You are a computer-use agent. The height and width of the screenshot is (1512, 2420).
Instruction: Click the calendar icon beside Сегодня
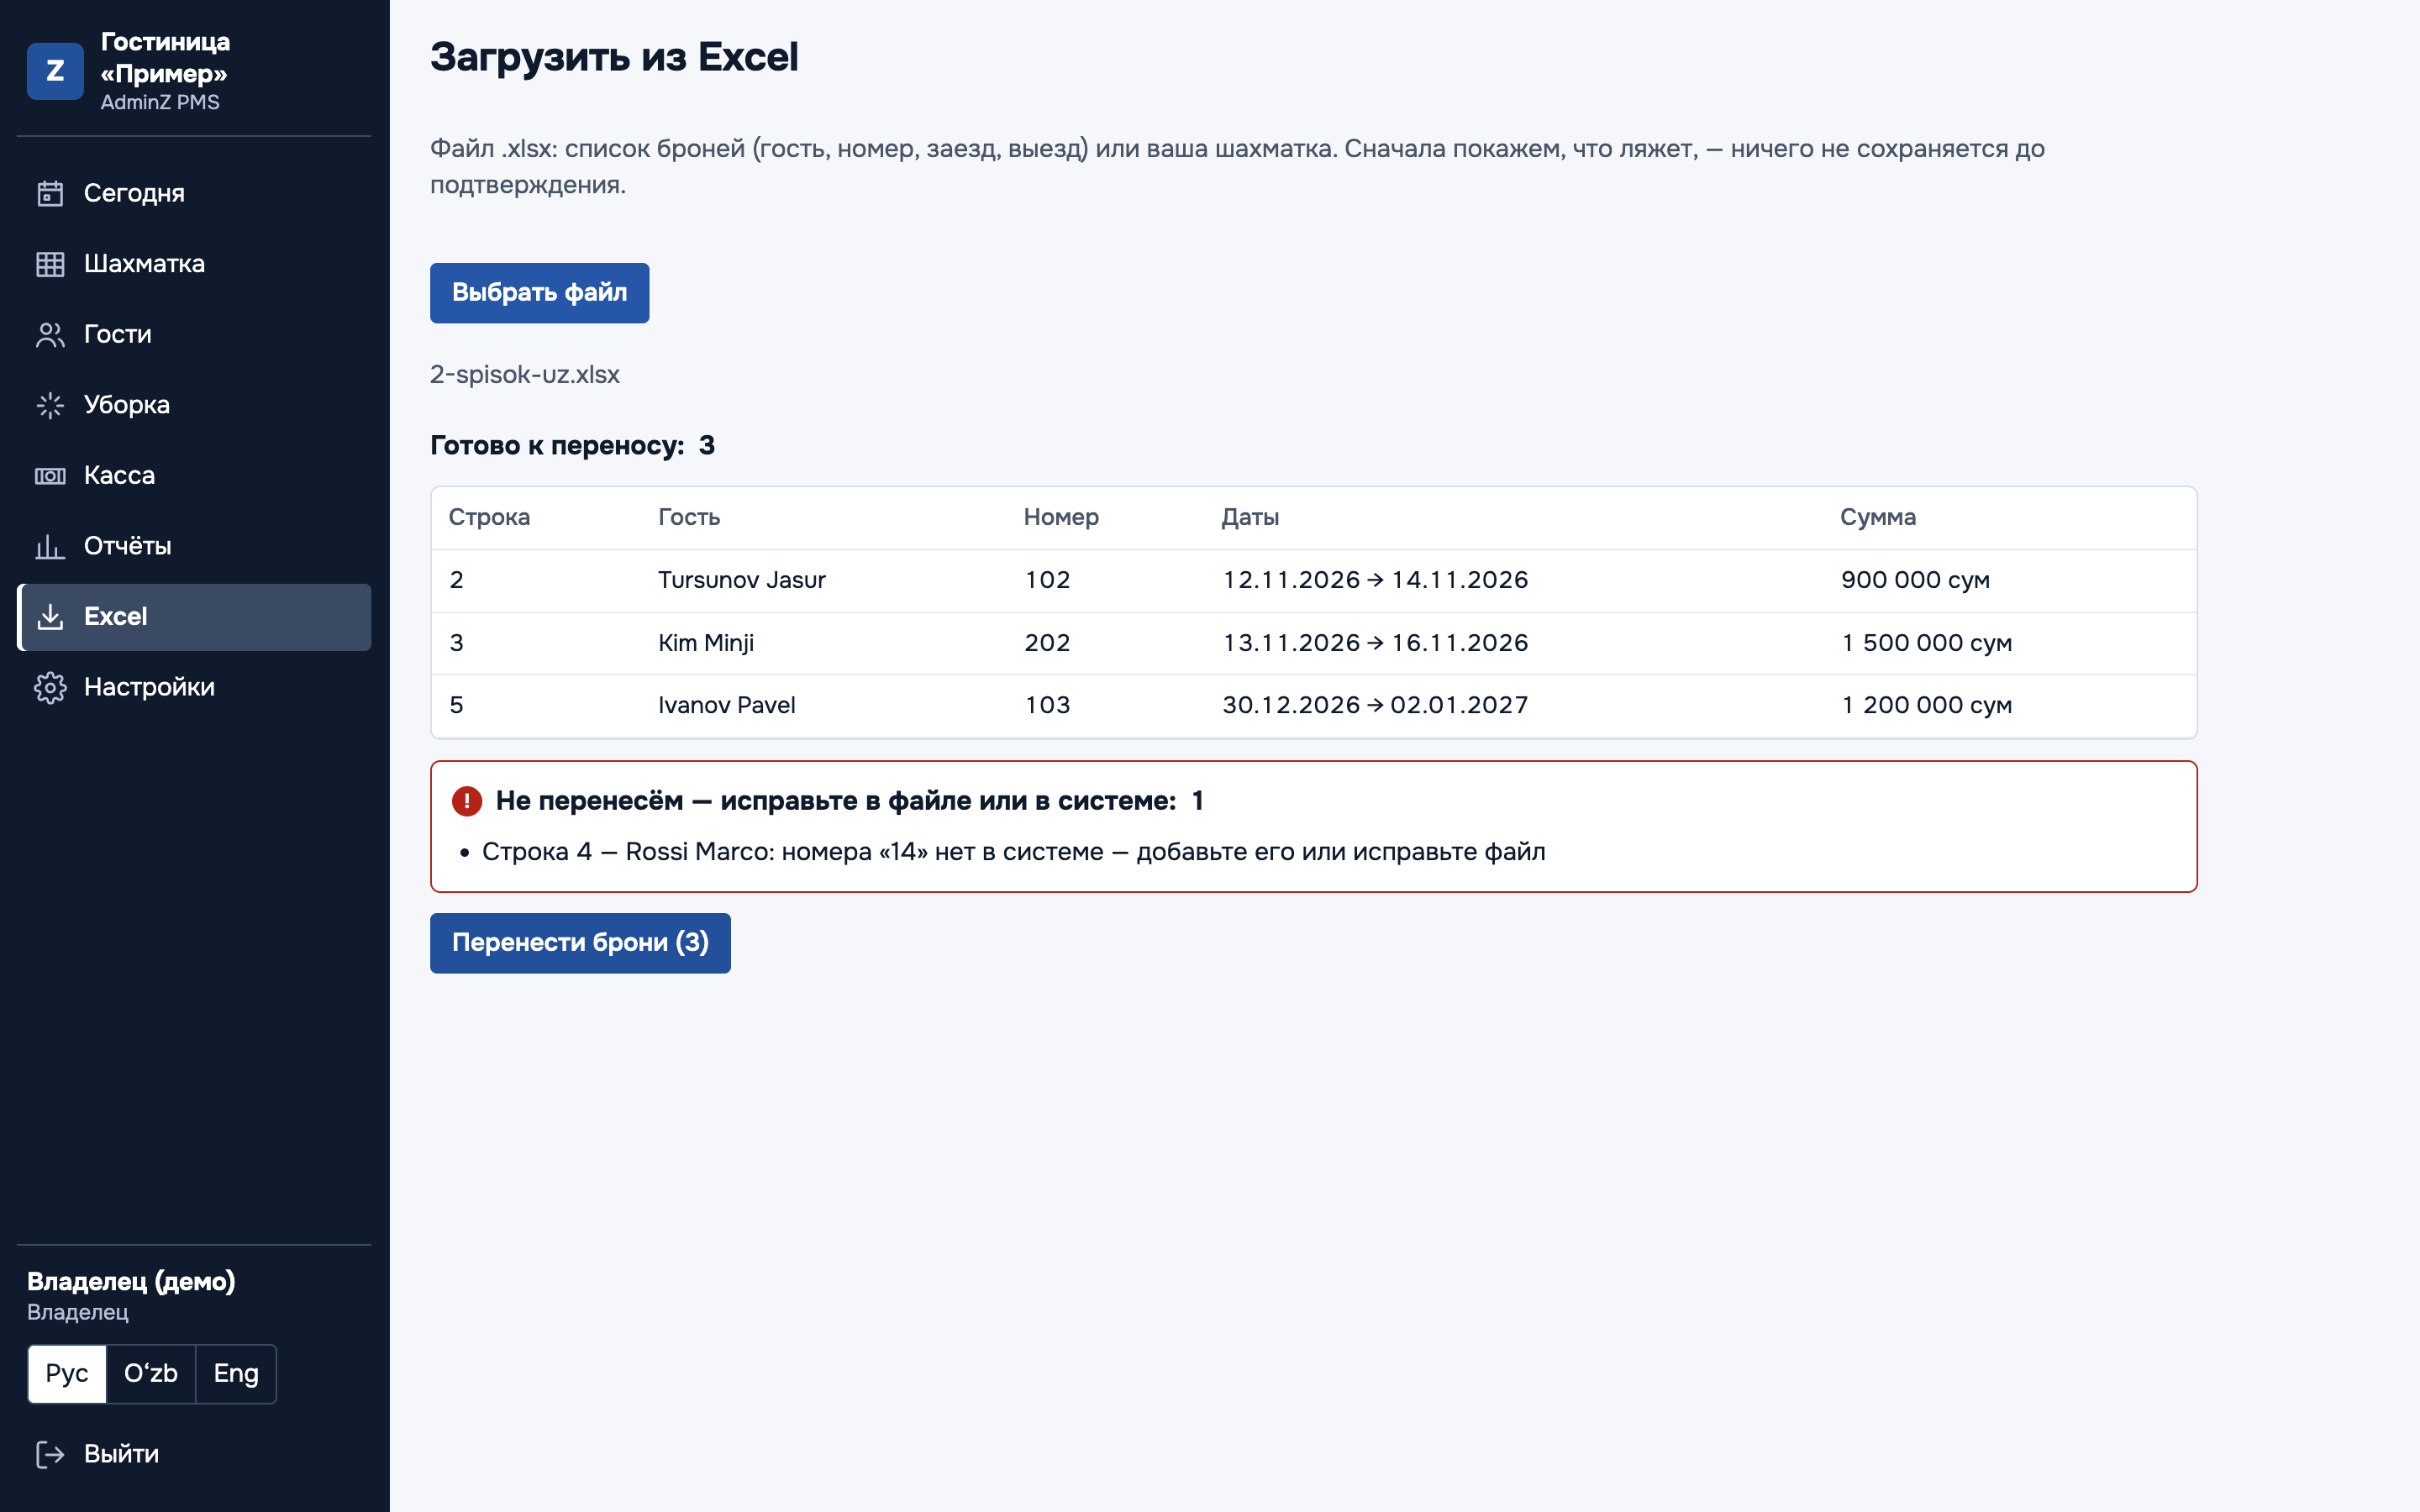[x=50, y=193]
